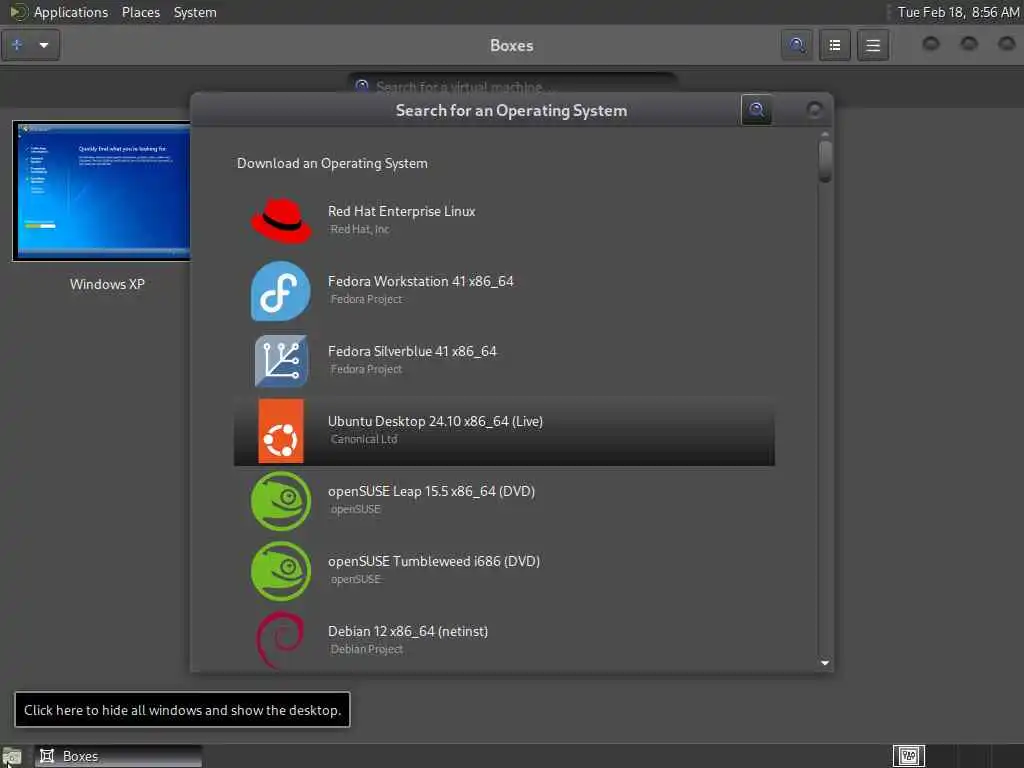Click the openSUSE Leap logo icon
The width and height of the screenshot is (1024, 768).
click(x=281, y=501)
